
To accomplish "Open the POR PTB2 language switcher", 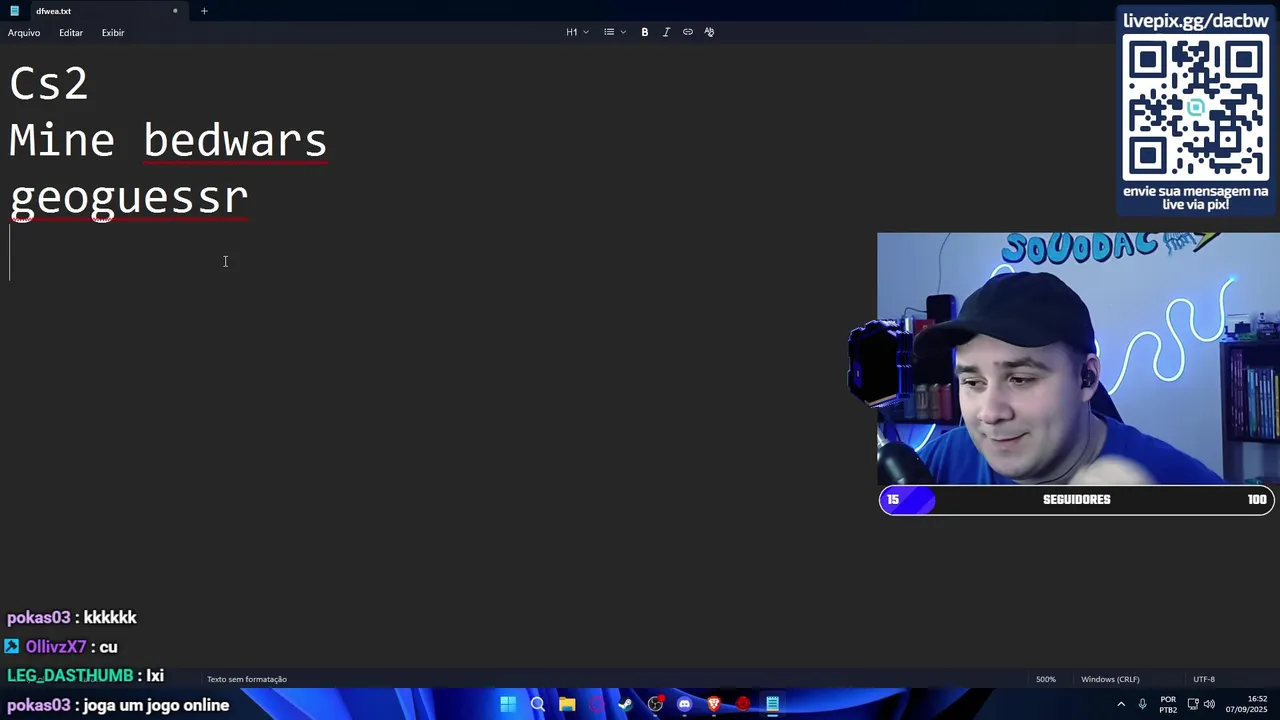I will [x=1168, y=704].
